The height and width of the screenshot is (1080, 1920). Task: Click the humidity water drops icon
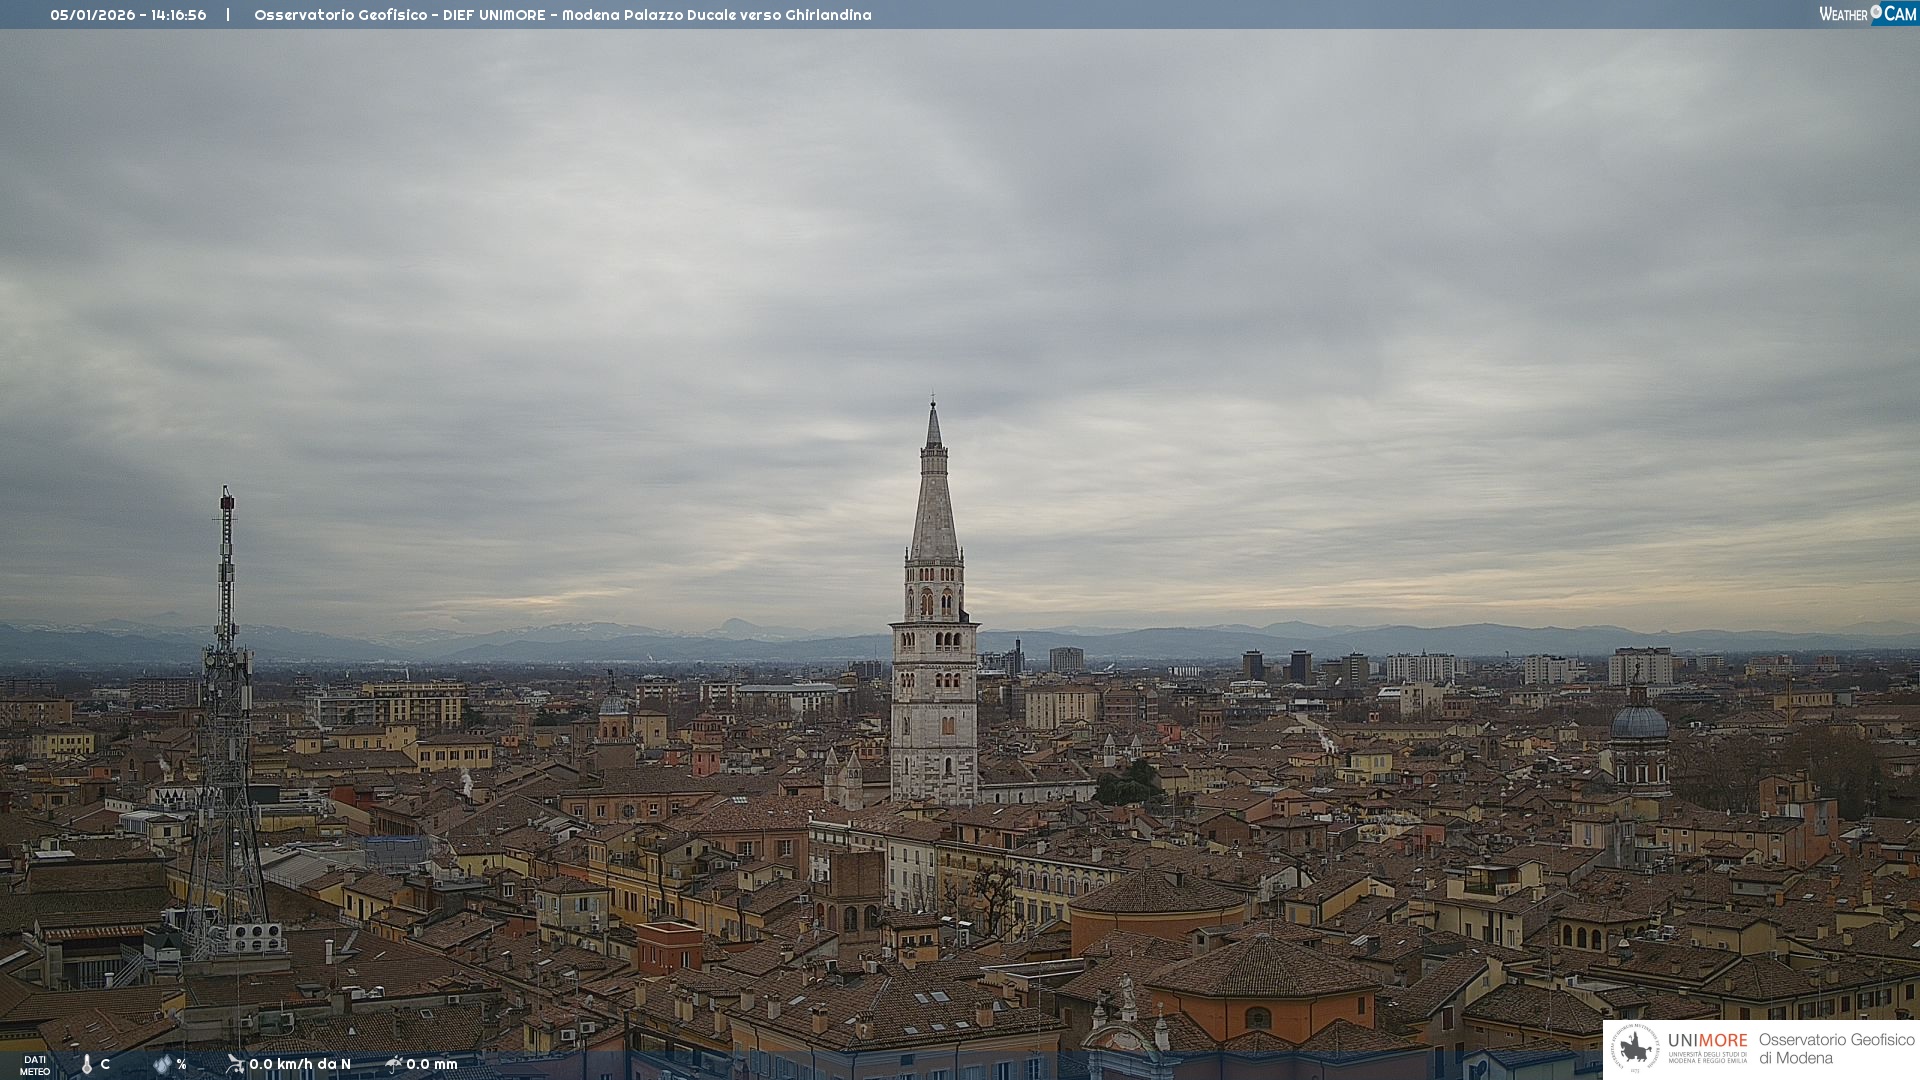tap(162, 1064)
